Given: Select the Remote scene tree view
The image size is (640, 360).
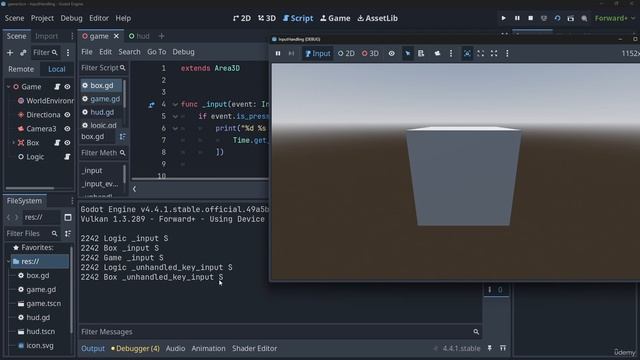Looking at the screenshot, I should [x=21, y=69].
